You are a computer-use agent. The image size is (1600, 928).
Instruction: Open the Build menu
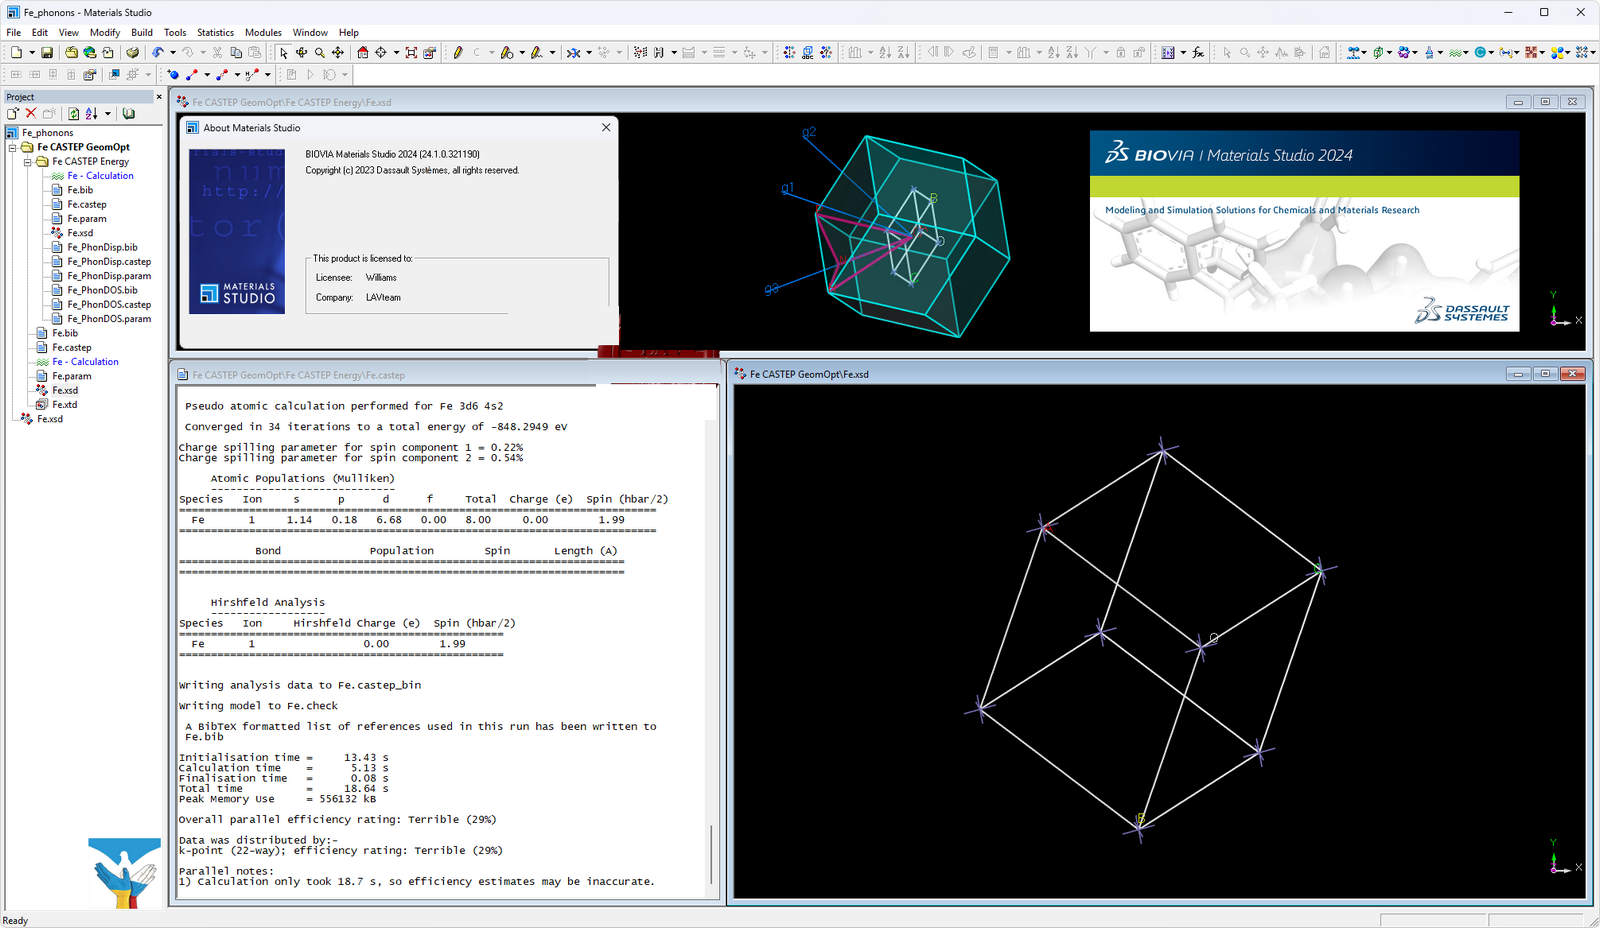pyautogui.click(x=142, y=32)
